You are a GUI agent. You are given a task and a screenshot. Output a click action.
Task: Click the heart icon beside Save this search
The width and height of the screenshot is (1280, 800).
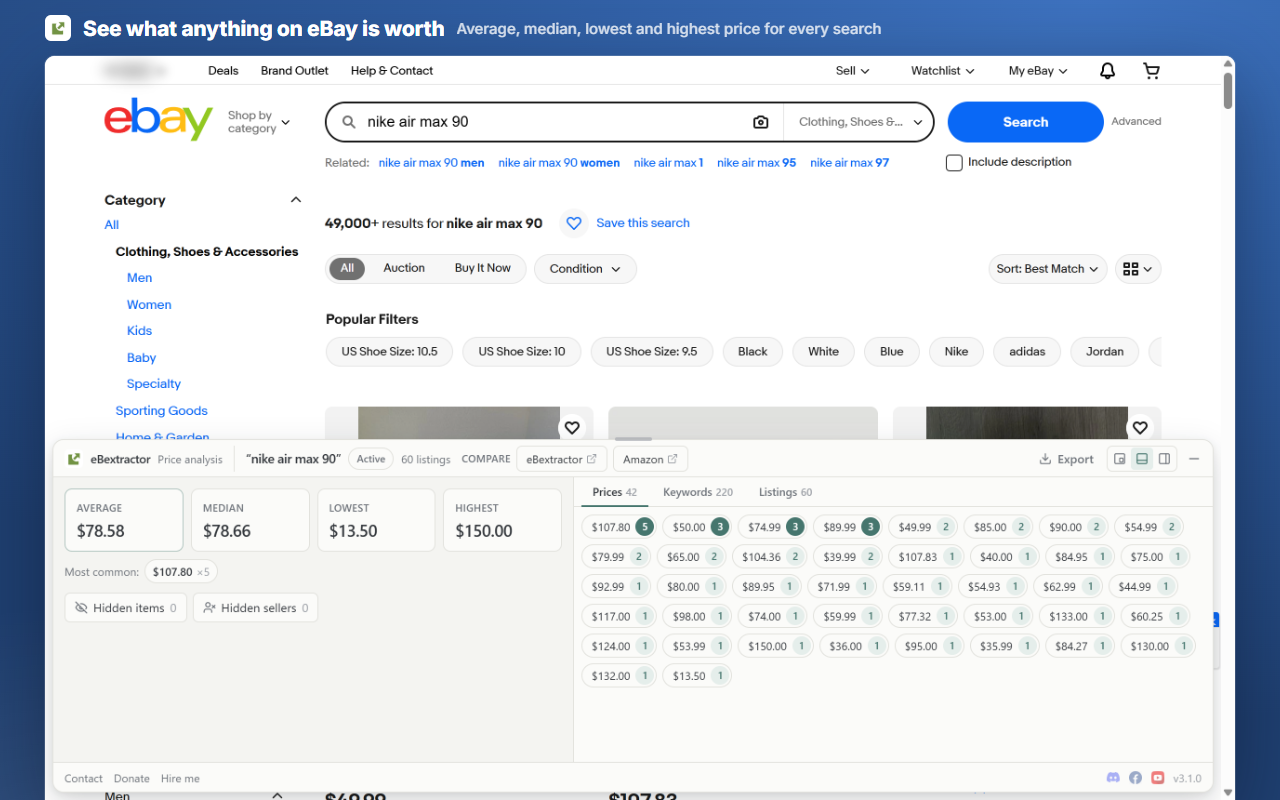pos(574,223)
